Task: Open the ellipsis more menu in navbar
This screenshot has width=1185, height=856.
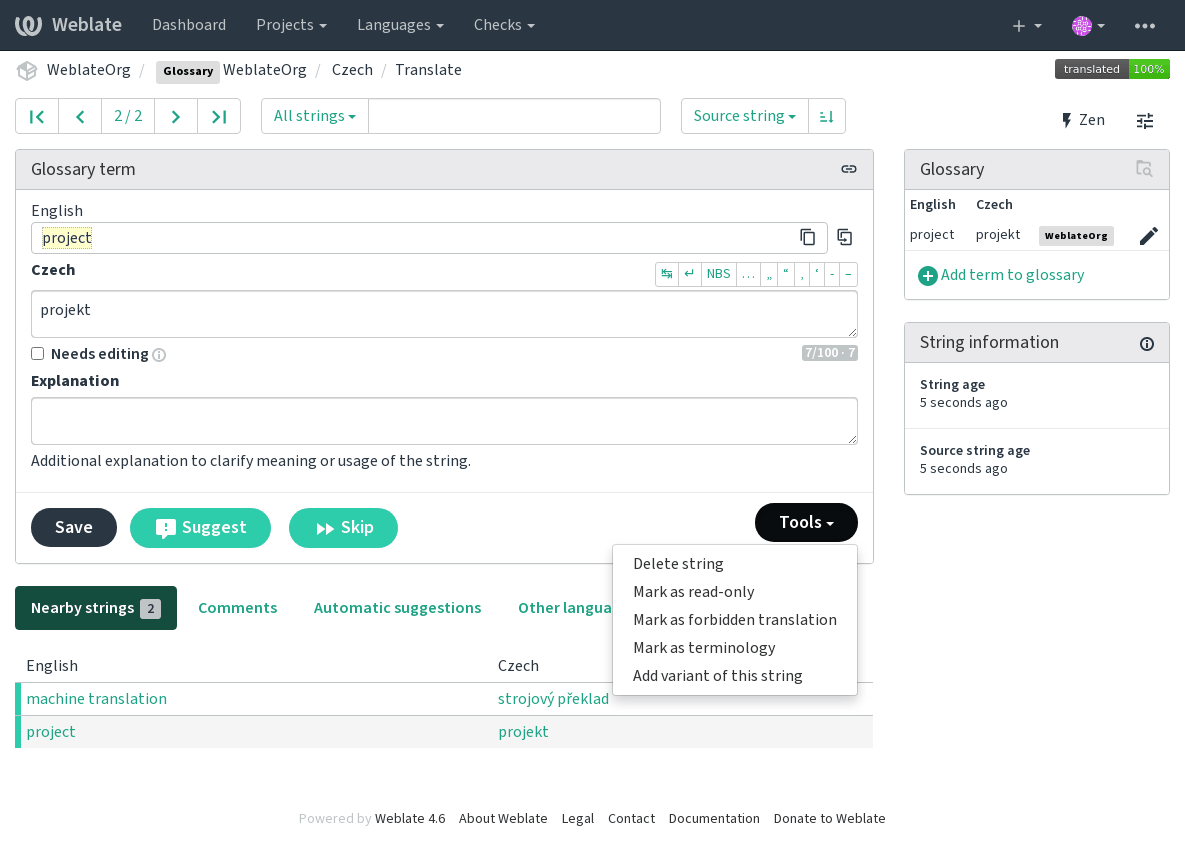Action: point(1144,26)
